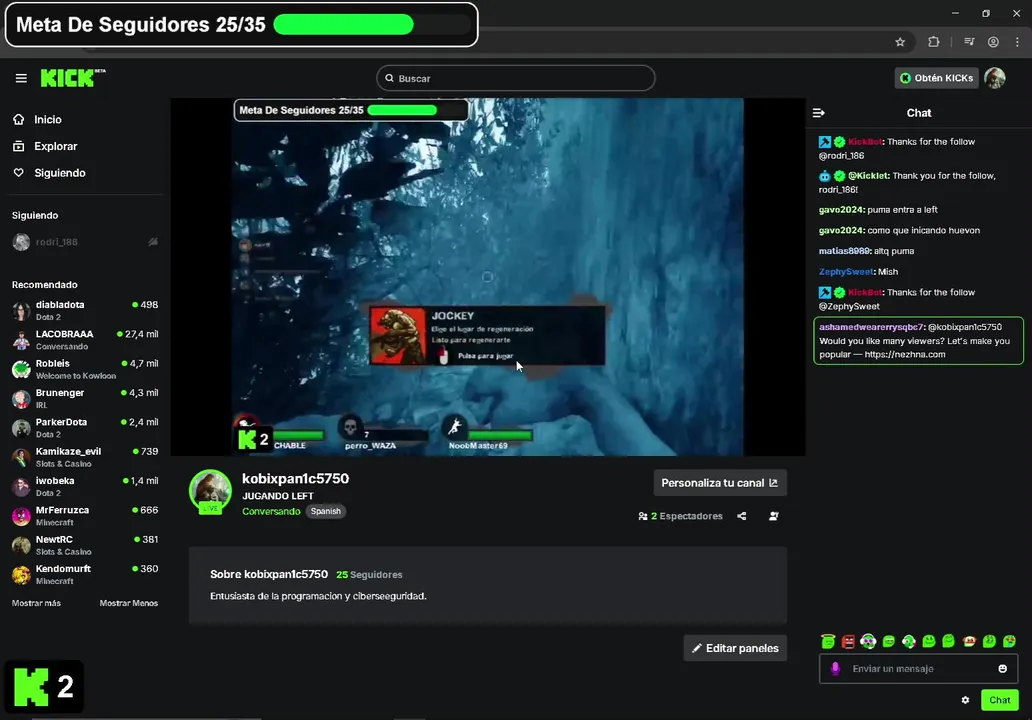Click the first emote in chat emote row
This screenshot has width=1032, height=720.
click(828, 641)
